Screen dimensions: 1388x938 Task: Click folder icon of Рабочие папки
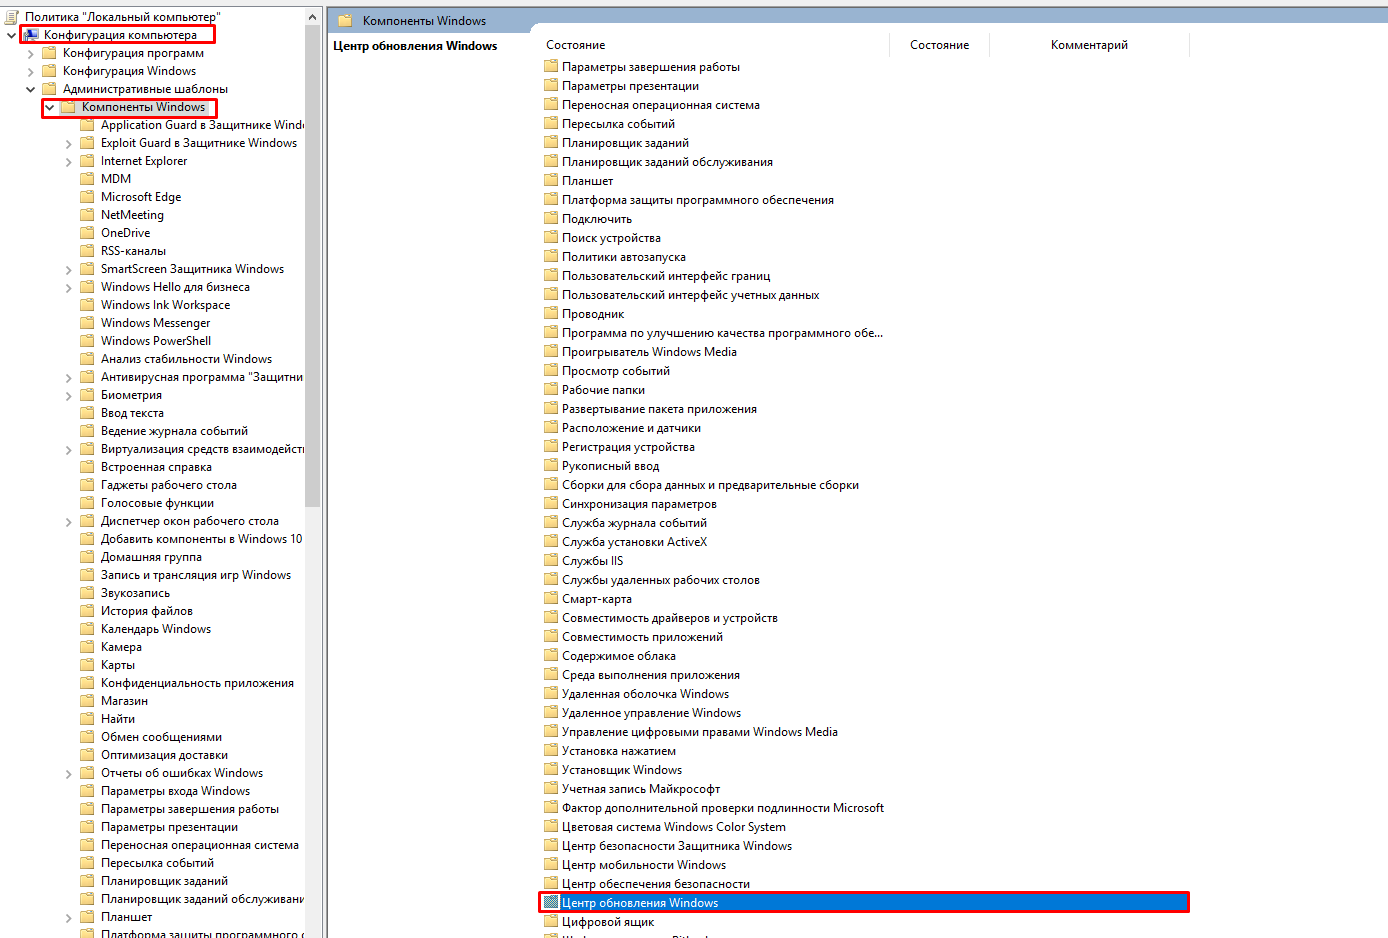pos(551,389)
